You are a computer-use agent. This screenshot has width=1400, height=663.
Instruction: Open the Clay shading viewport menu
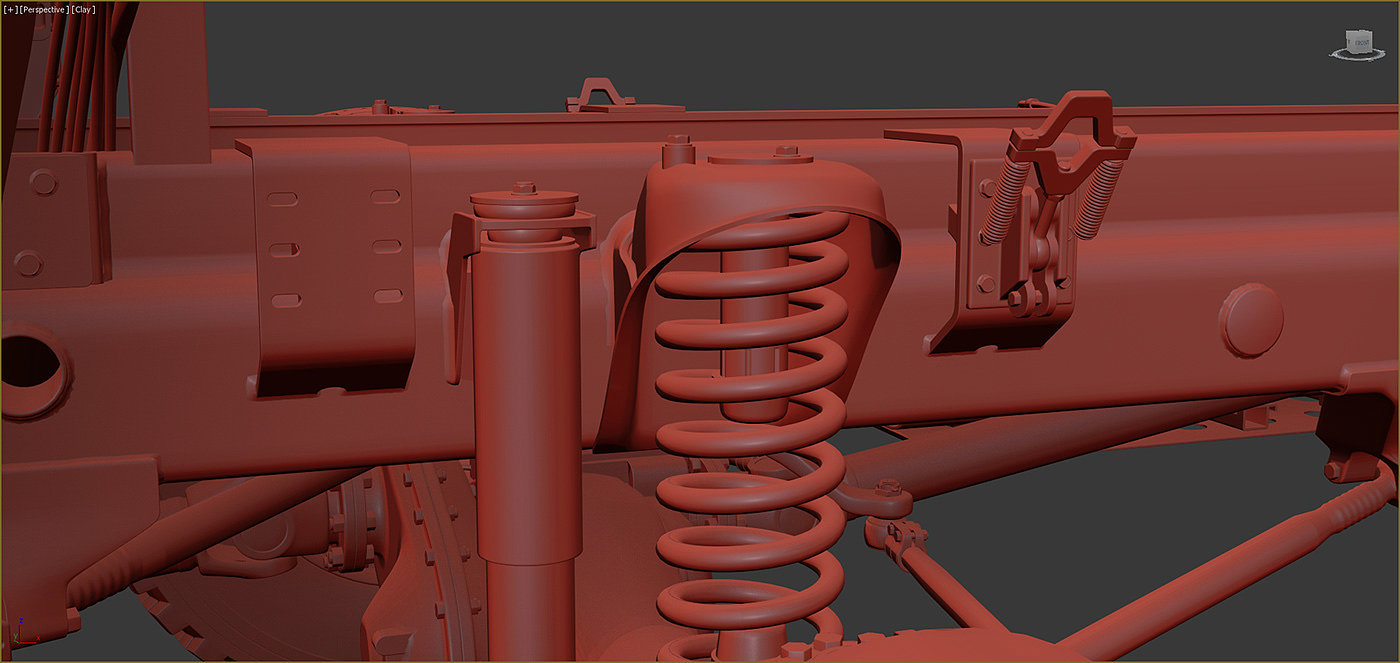click(82, 10)
